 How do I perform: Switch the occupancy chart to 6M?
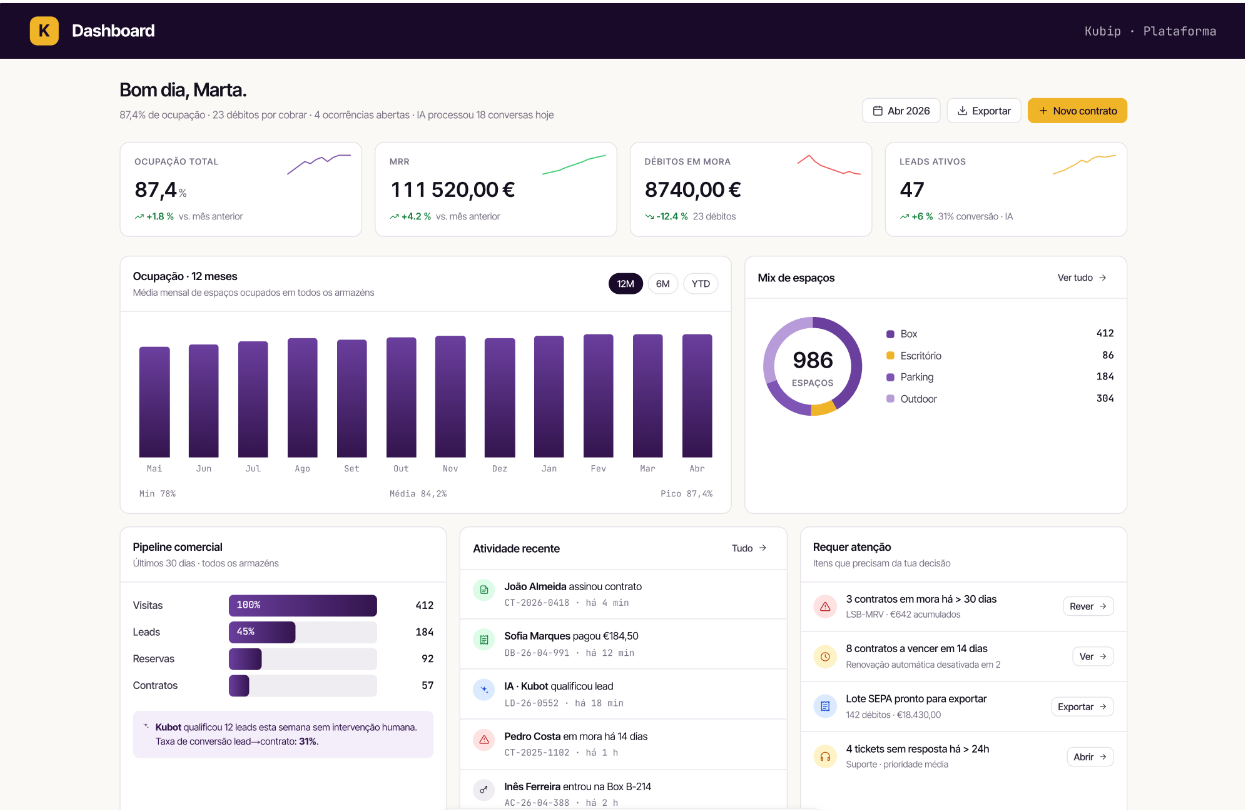pos(663,284)
